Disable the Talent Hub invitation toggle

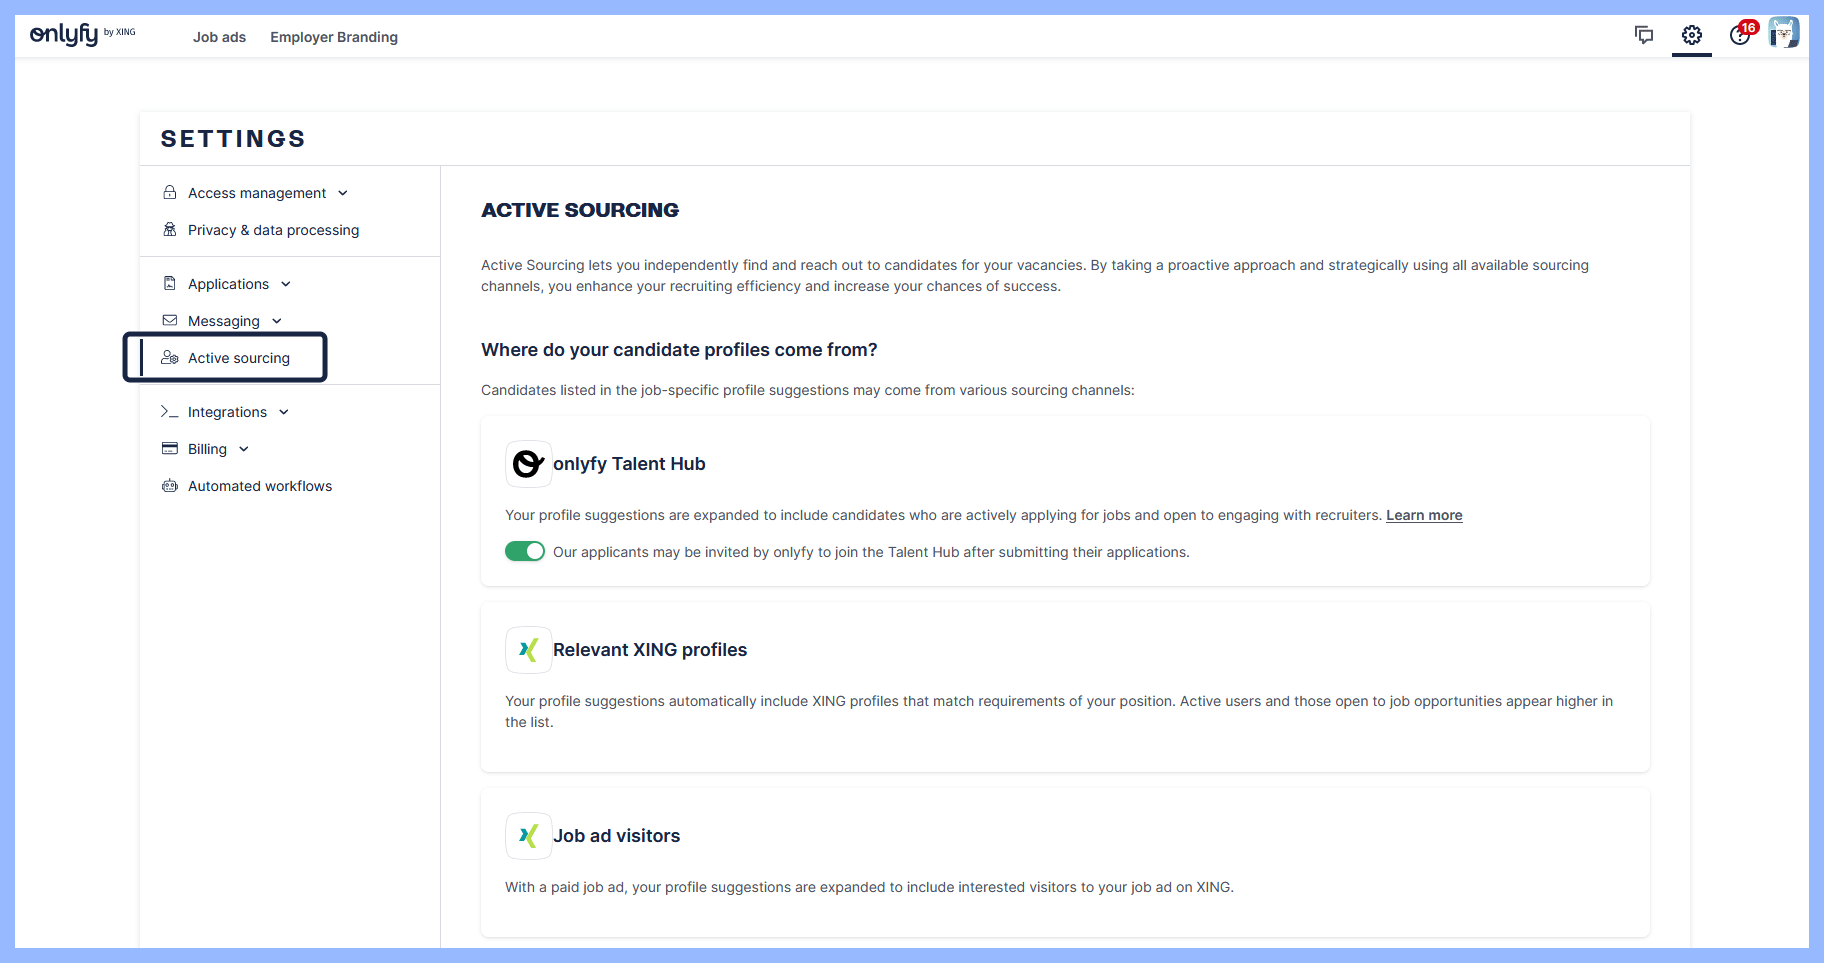tap(525, 552)
